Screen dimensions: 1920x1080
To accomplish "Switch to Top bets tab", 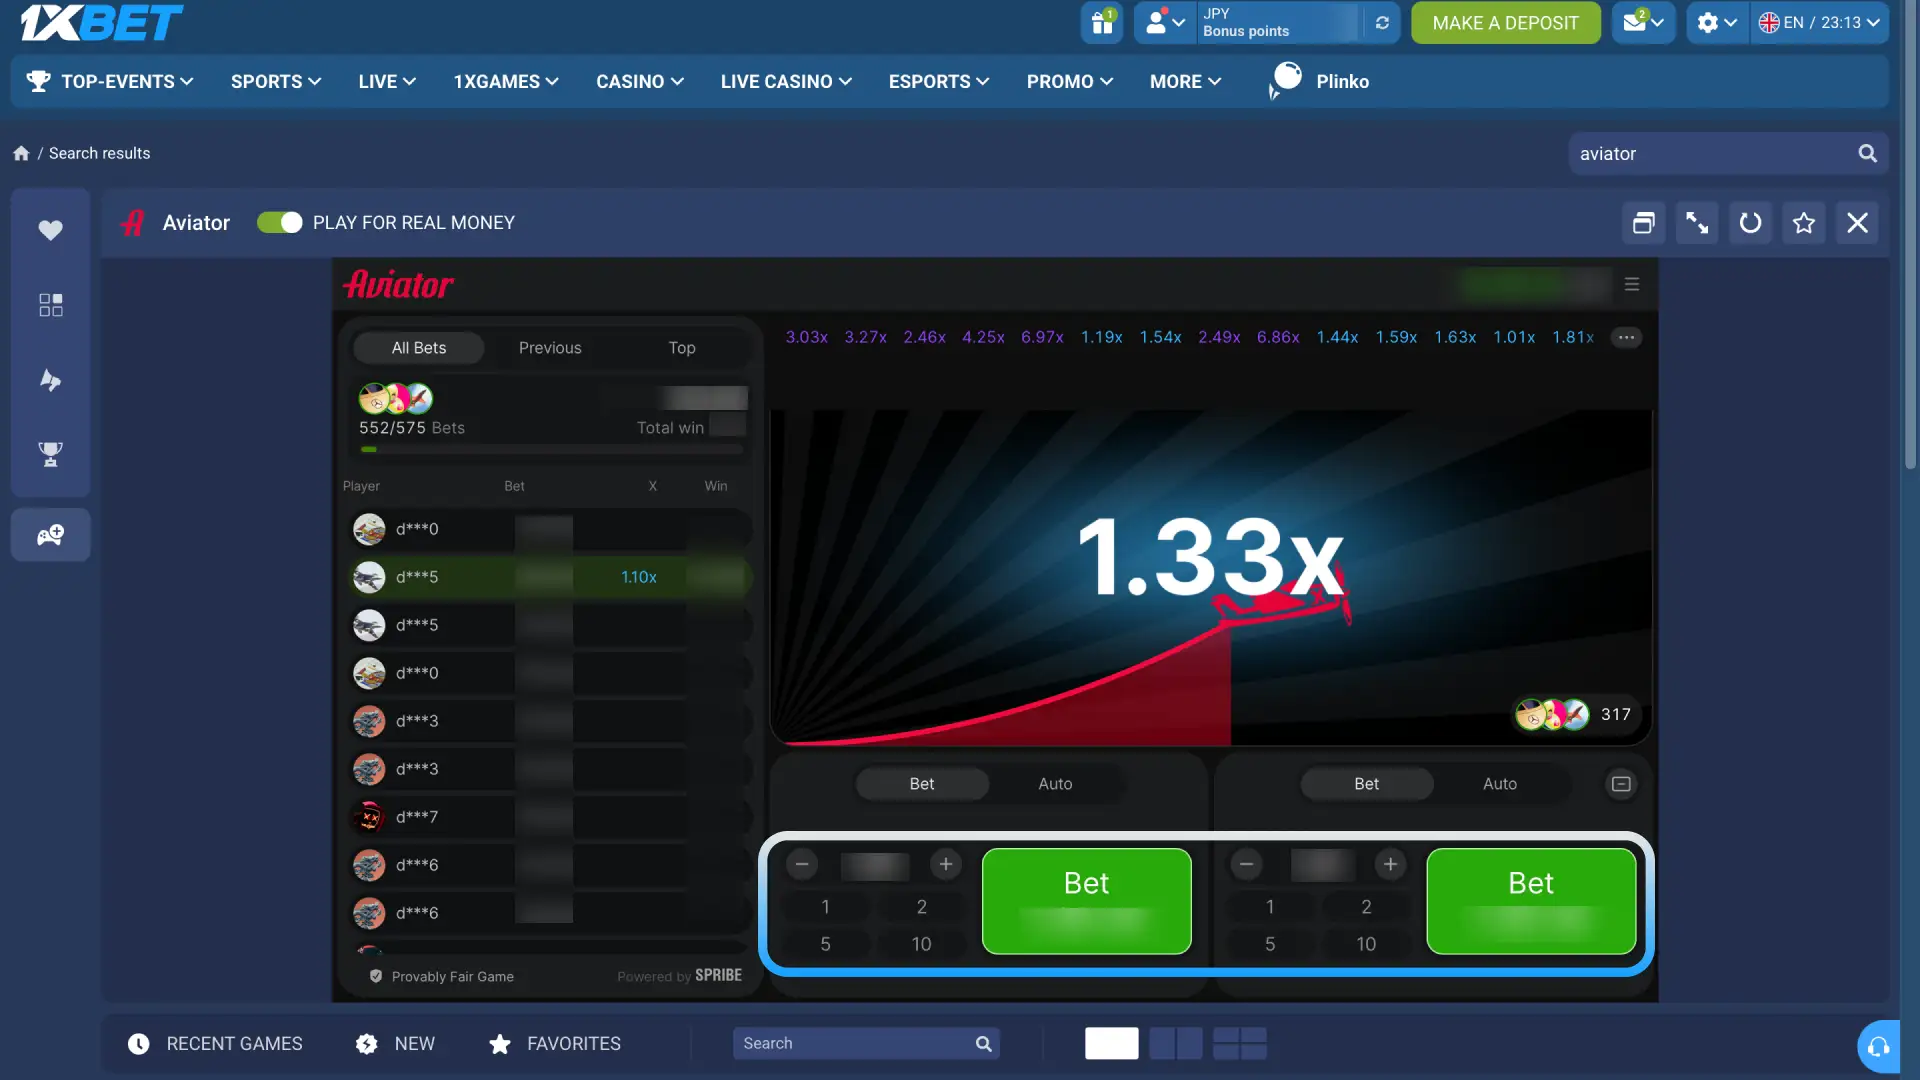I will [682, 348].
